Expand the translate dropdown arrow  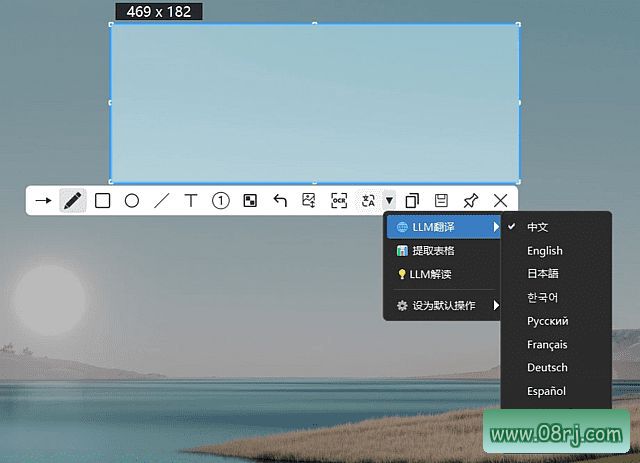coord(389,200)
